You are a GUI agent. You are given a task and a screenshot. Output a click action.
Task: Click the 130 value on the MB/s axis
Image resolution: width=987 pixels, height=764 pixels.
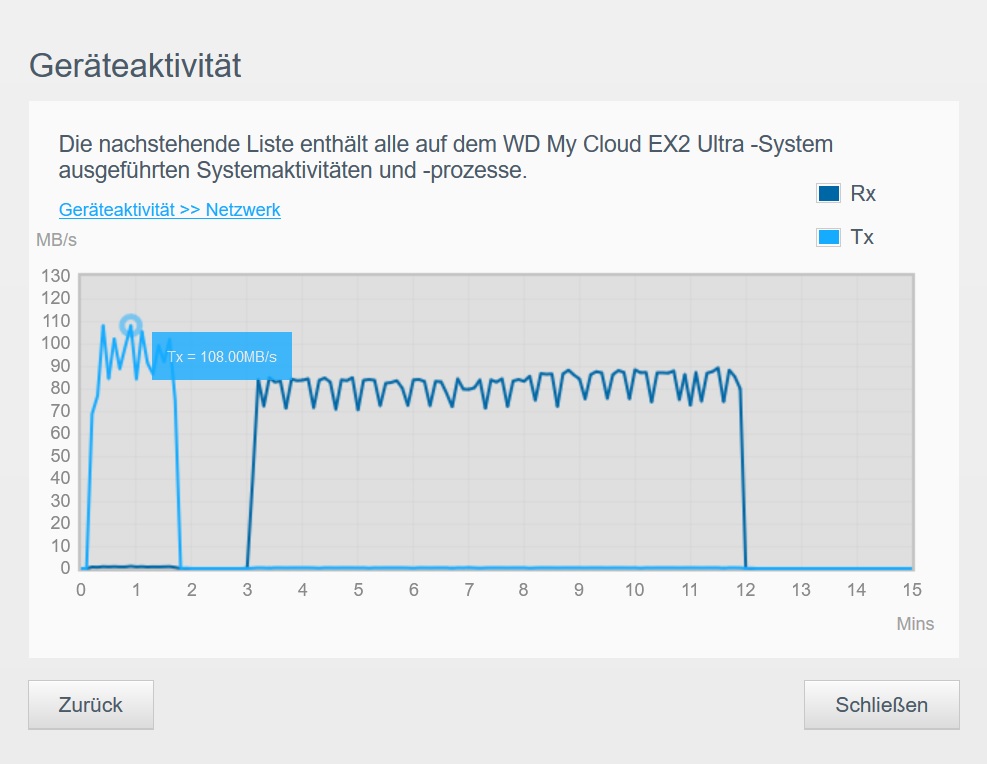55,276
